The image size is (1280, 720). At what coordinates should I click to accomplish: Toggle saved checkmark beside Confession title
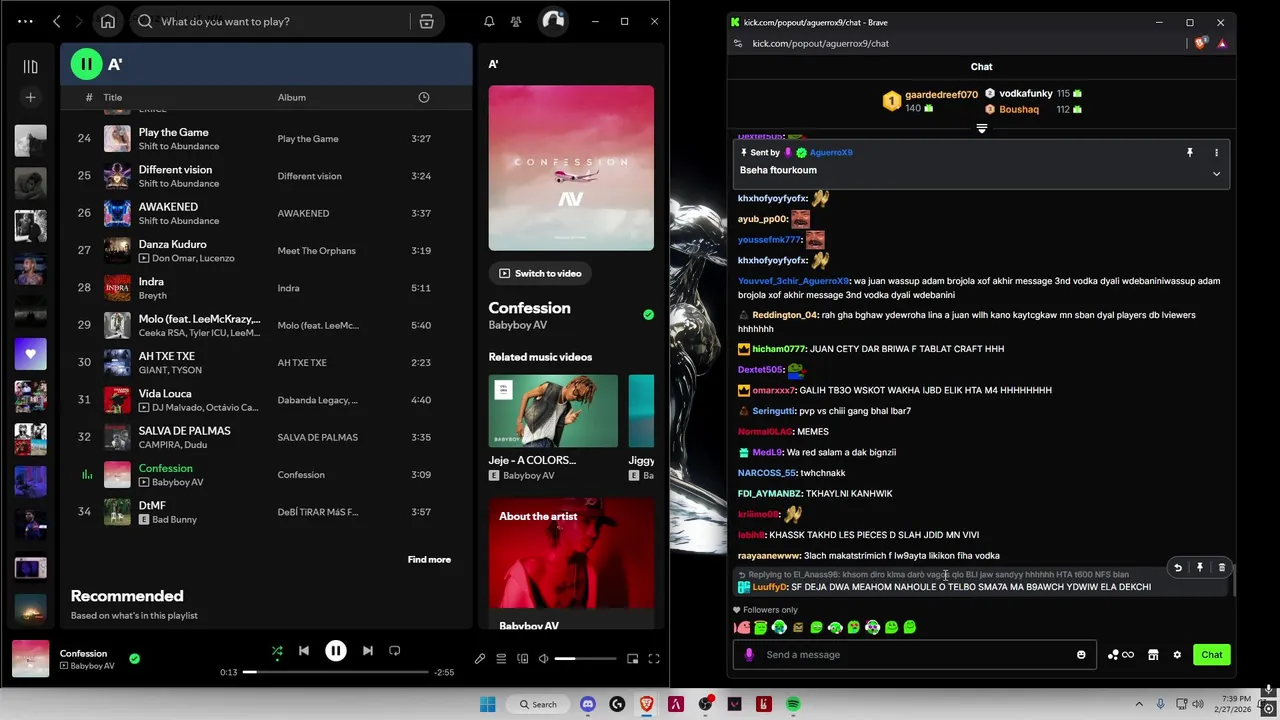(x=648, y=315)
